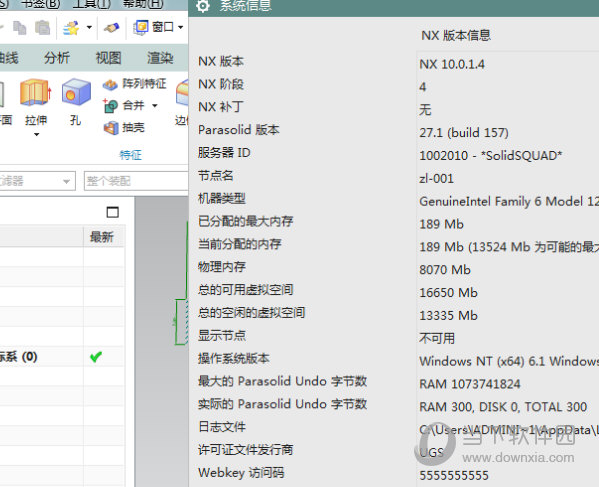This screenshot has height=487, width=599.
Task: Switch to the 分析 ribbon tab
Action: (x=57, y=58)
